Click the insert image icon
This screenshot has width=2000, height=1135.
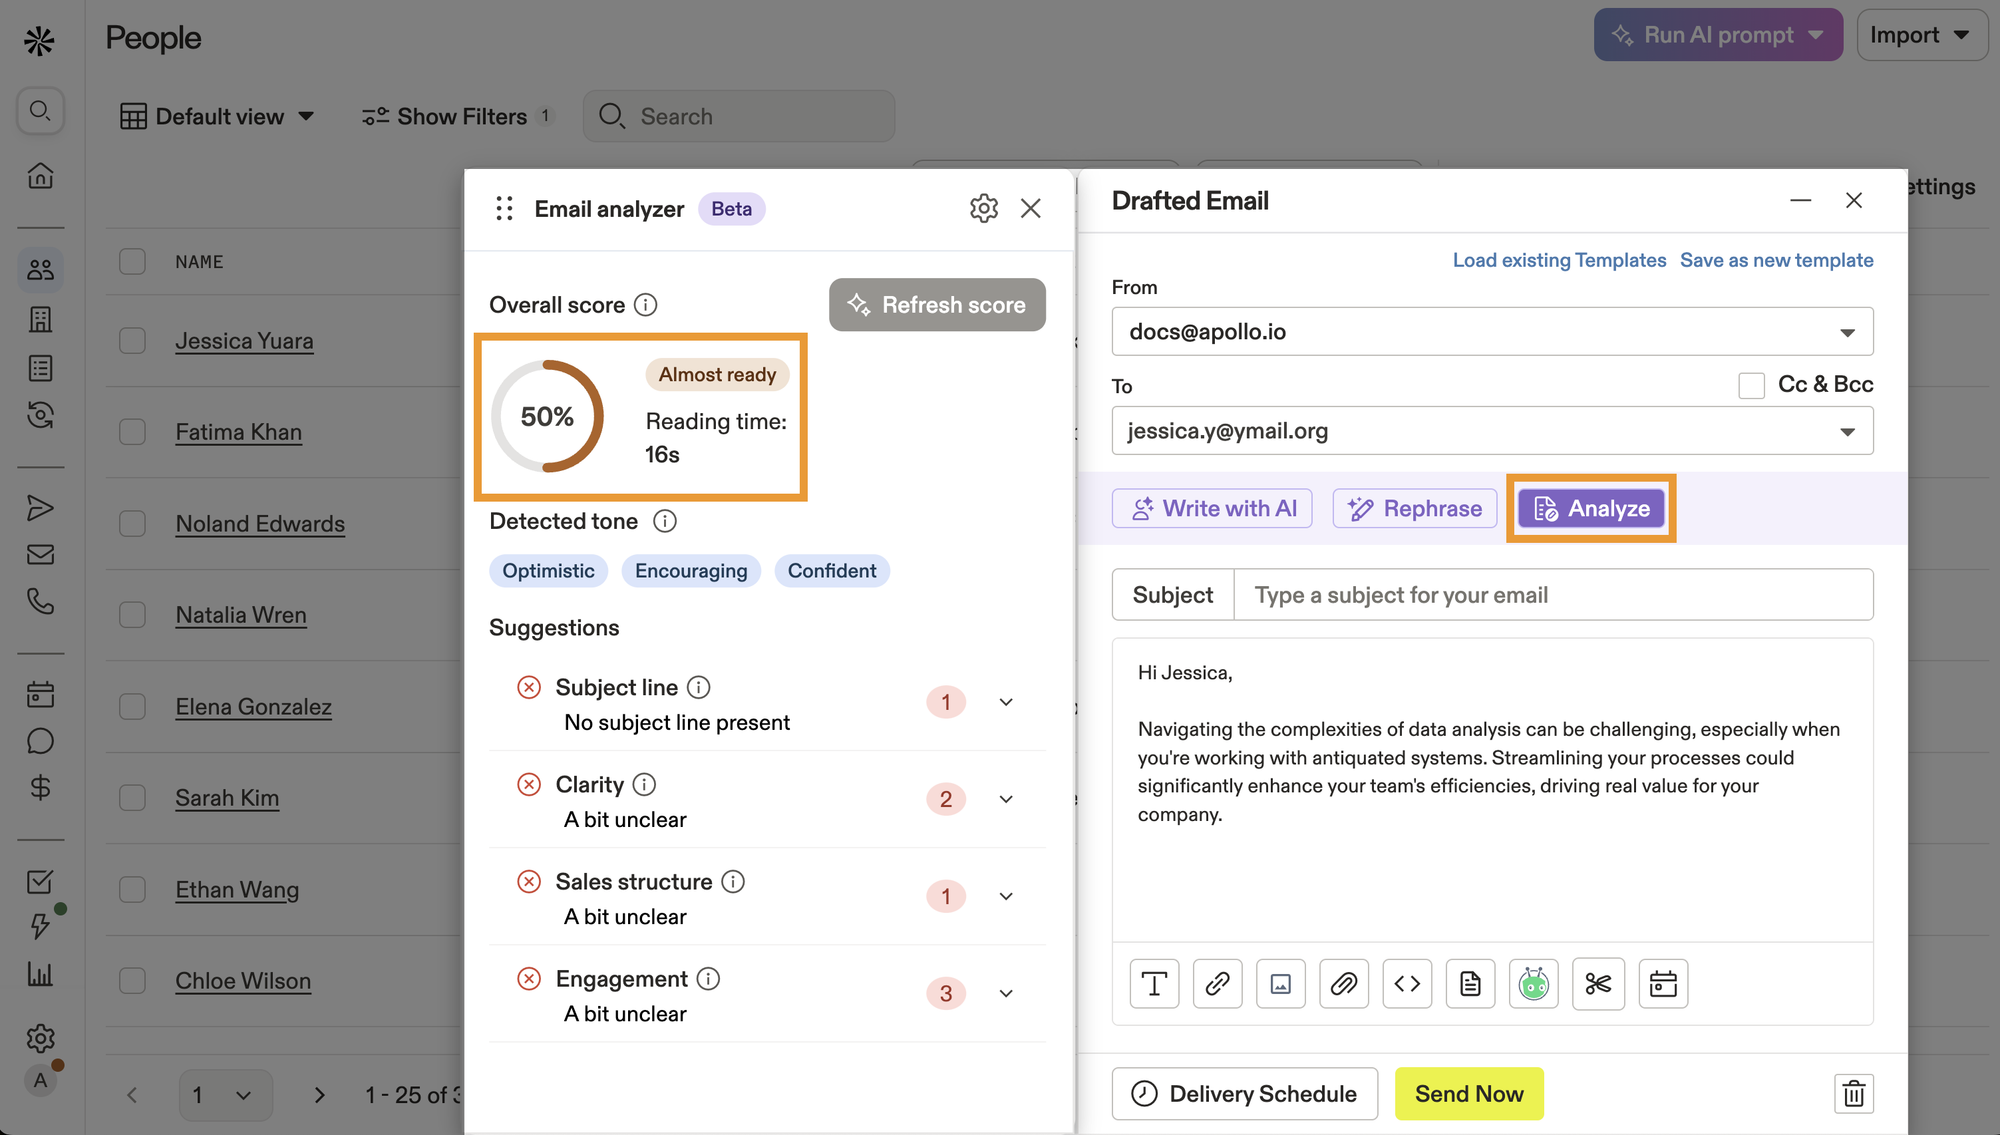pos(1280,984)
